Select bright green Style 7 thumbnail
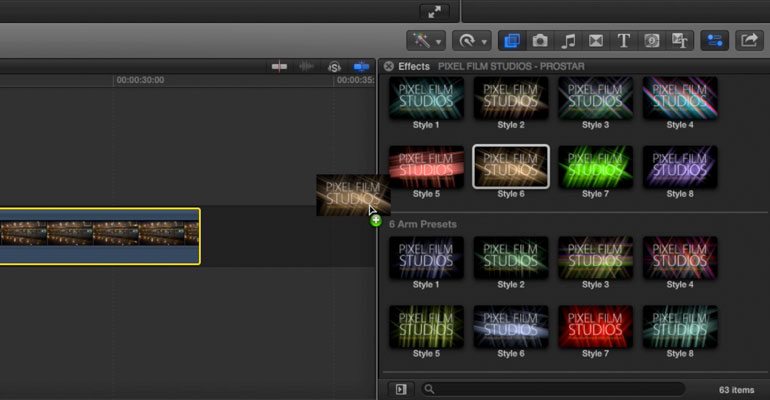770x400 pixels. [x=595, y=167]
